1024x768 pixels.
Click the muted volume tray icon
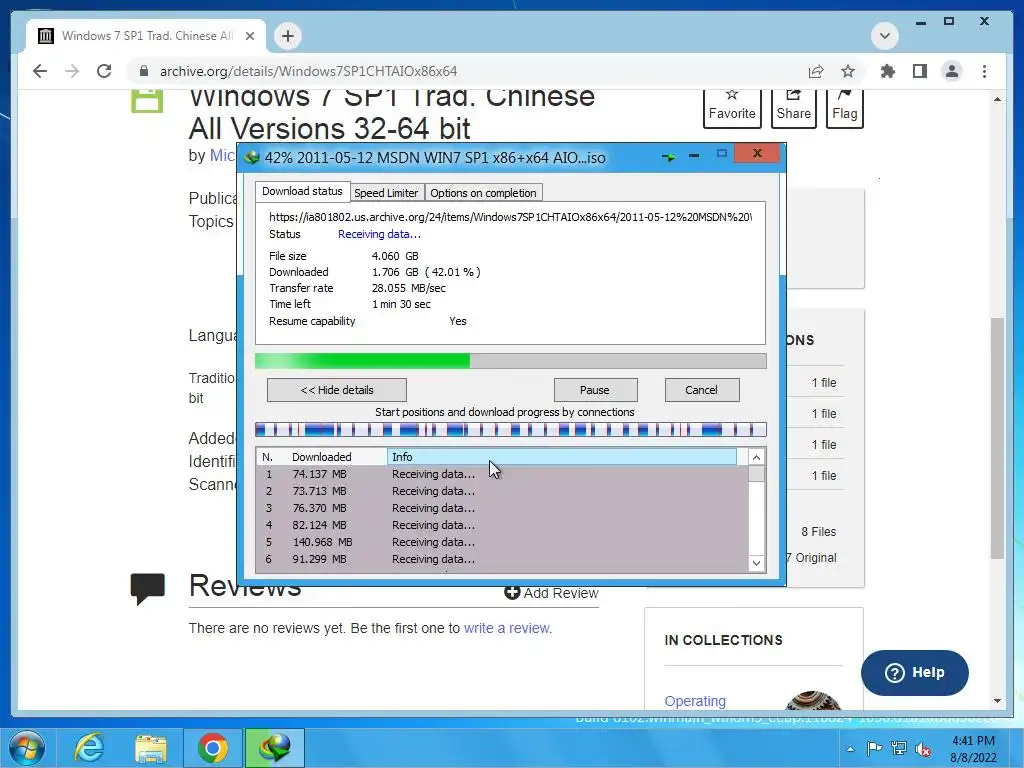923,749
